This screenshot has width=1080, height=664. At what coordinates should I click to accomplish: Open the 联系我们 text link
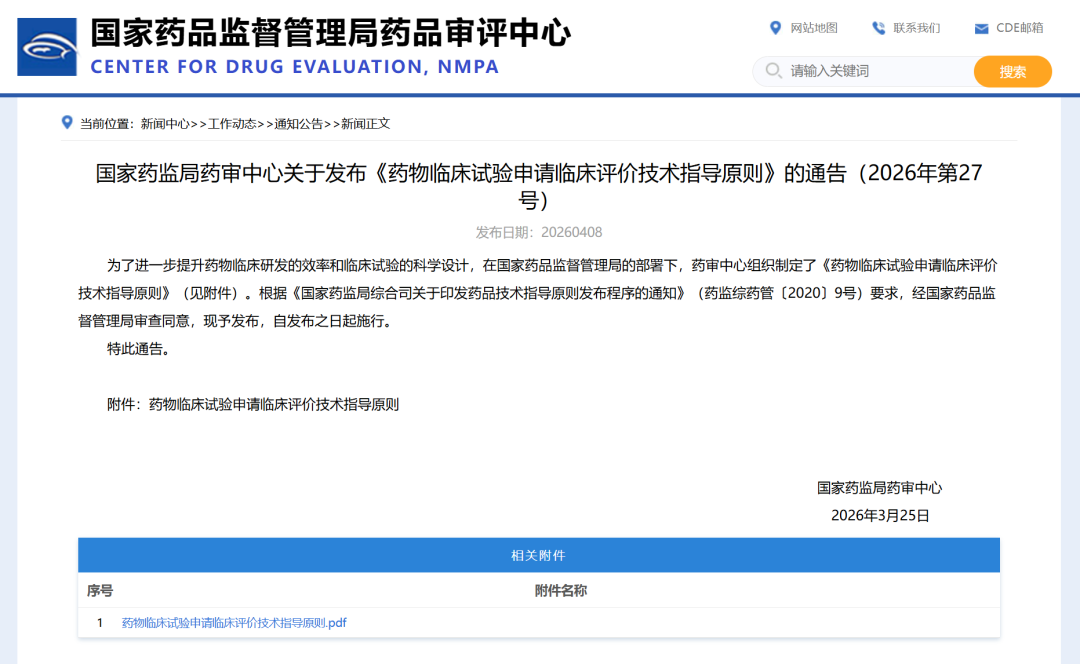[917, 28]
